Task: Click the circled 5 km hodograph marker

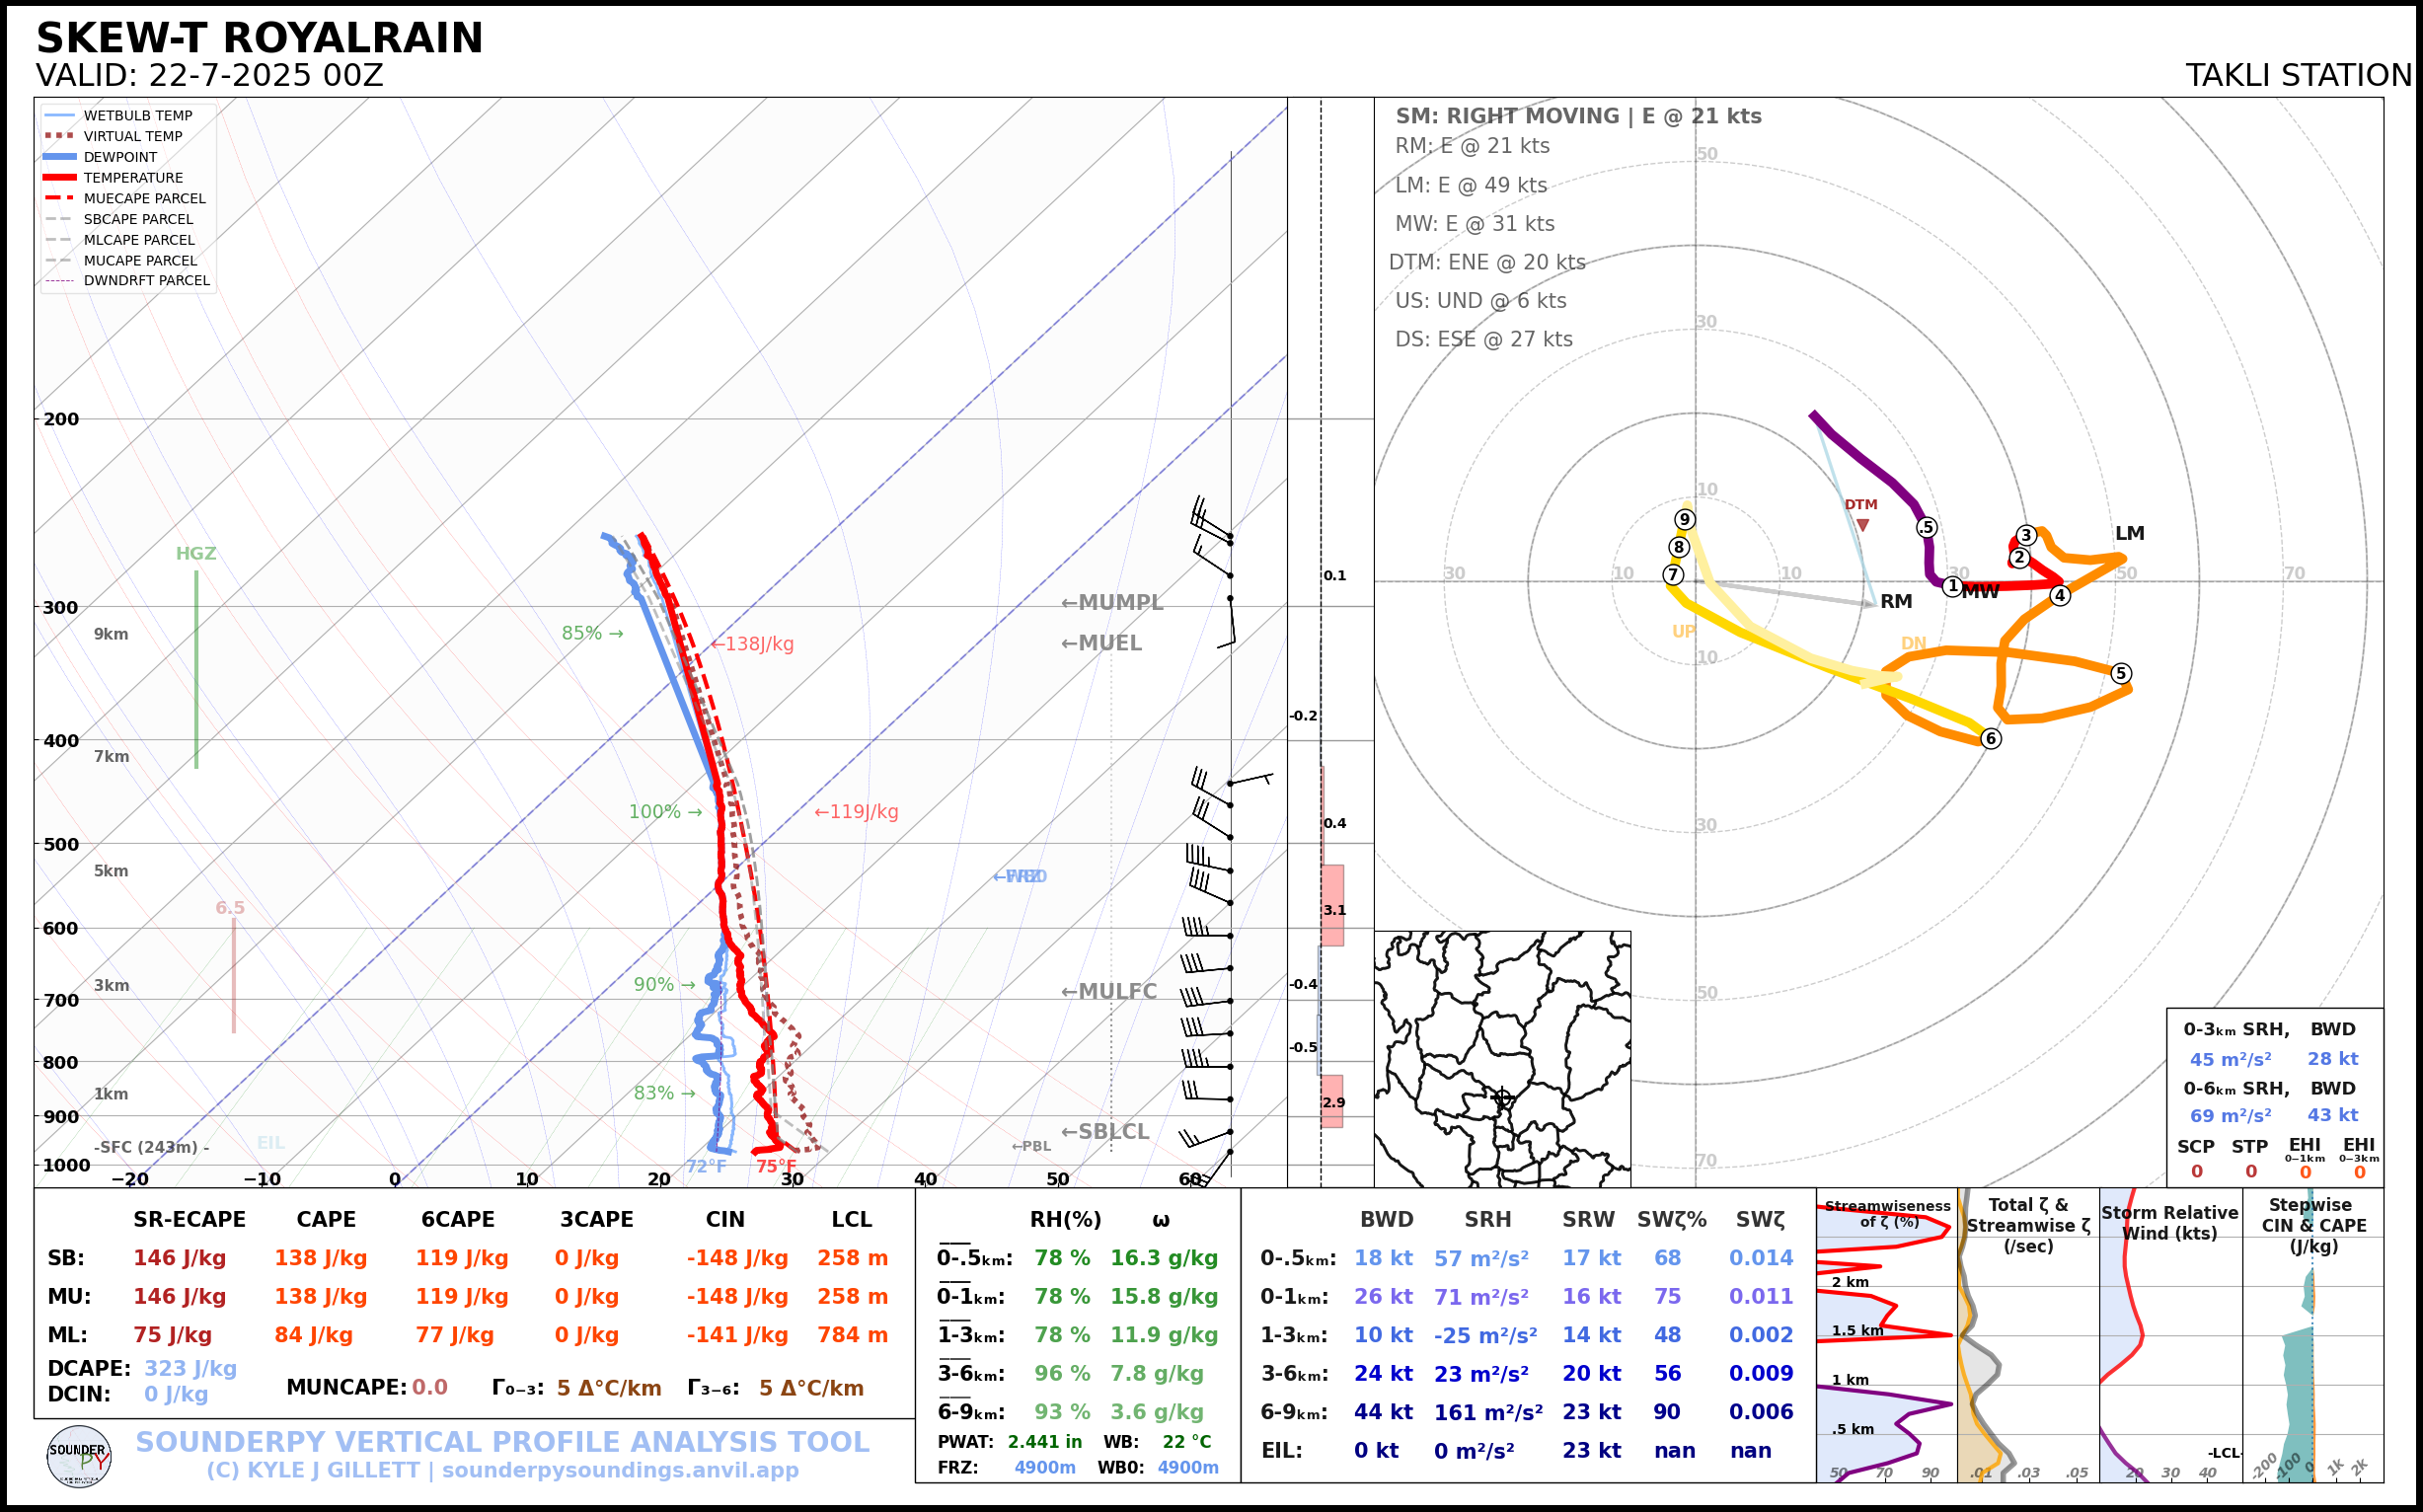Action: click(2121, 673)
